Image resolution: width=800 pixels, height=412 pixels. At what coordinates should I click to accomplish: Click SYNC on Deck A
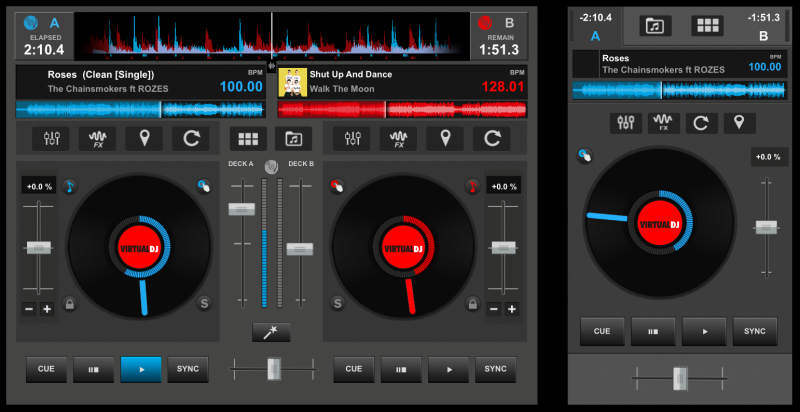pos(188,369)
